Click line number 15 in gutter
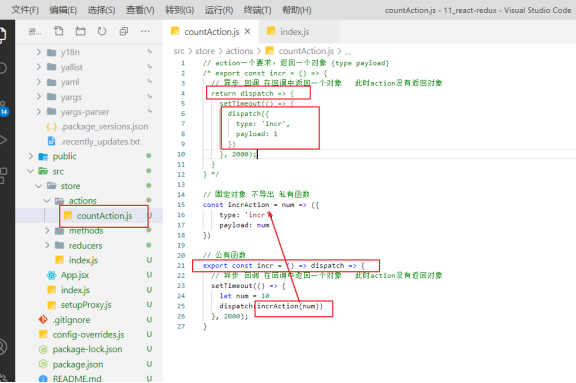The height and width of the screenshot is (383, 576). pyautogui.click(x=181, y=205)
